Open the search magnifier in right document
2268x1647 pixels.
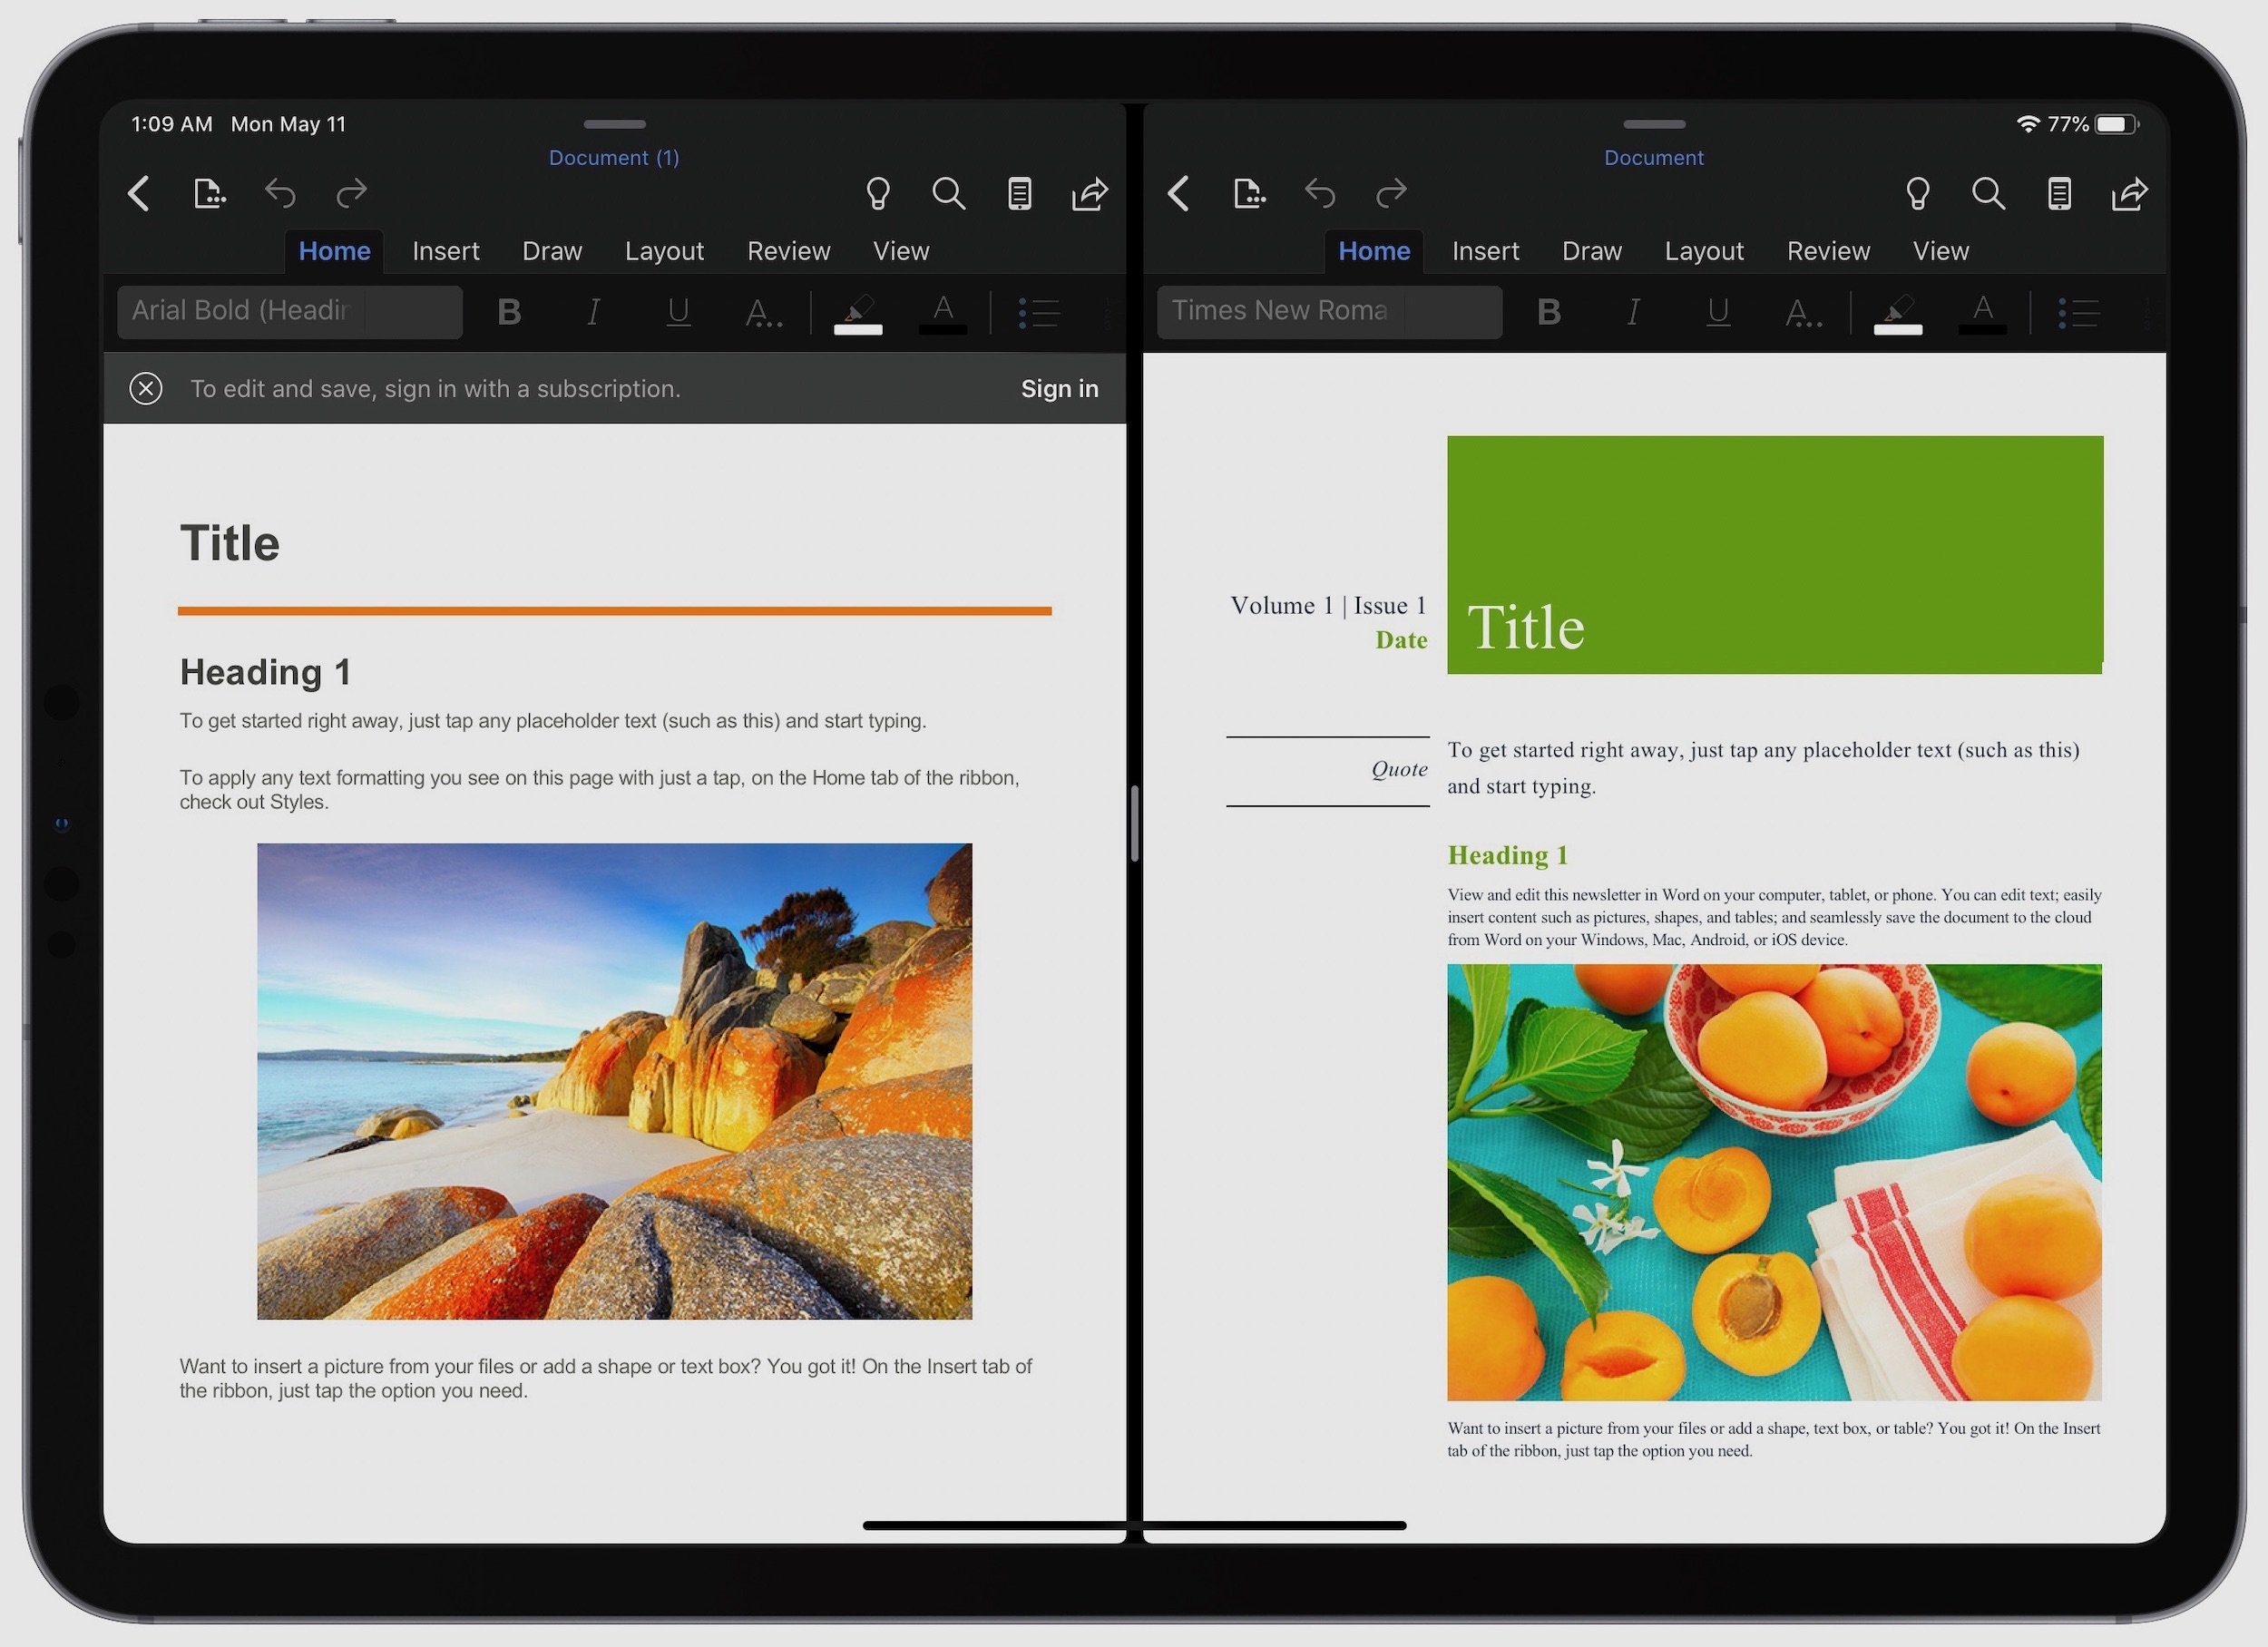click(1988, 193)
